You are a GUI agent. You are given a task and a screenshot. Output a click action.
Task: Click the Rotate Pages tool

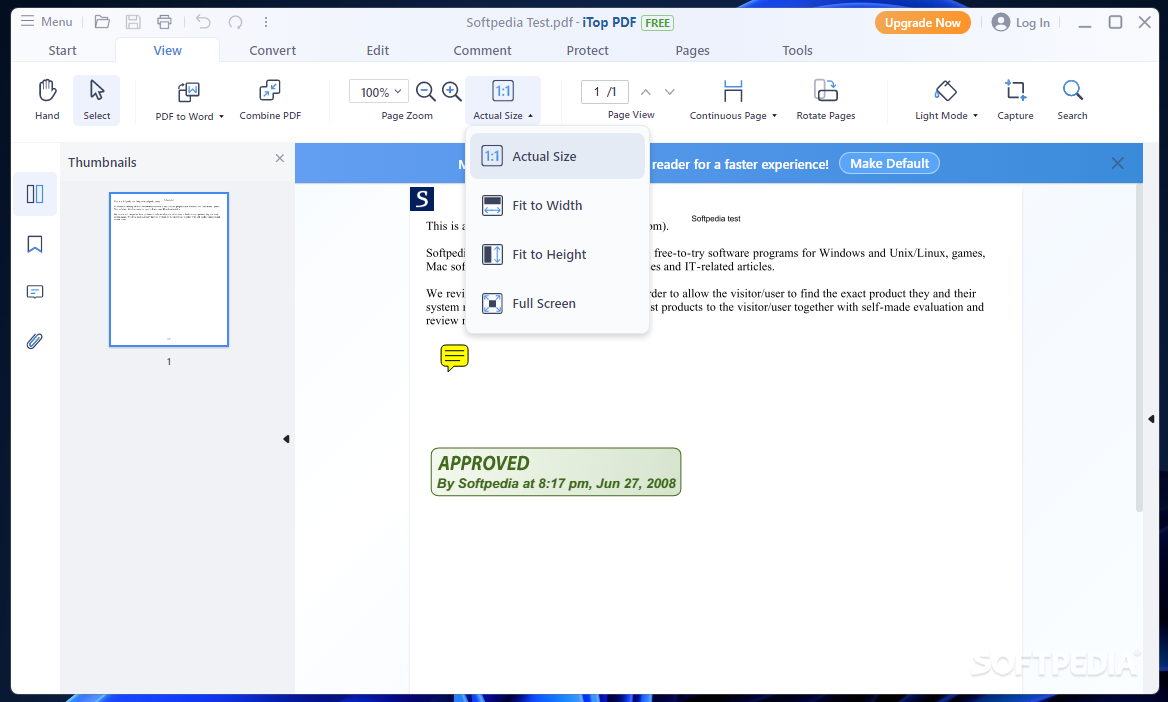(x=825, y=99)
